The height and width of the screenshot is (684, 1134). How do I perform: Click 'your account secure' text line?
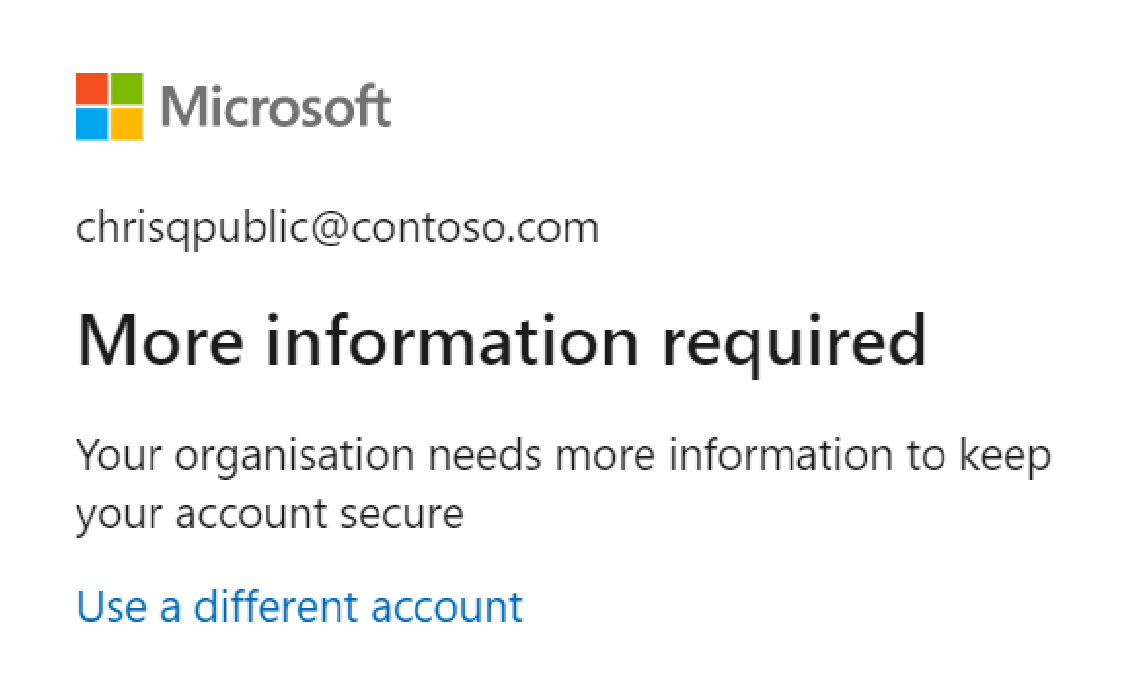click(x=270, y=516)
